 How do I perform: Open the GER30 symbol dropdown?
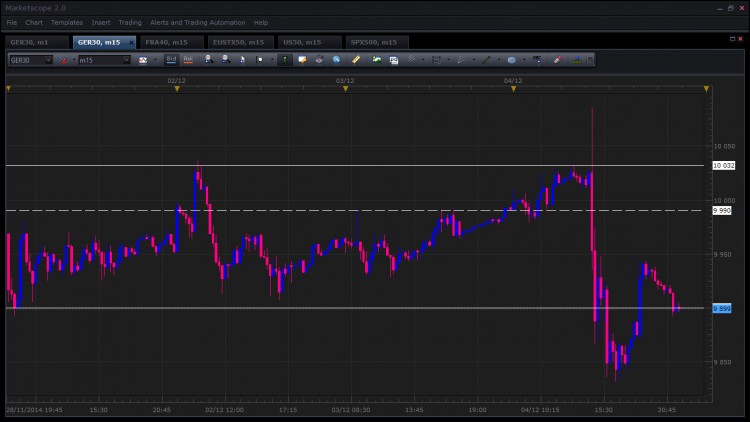tap(48, 60)
